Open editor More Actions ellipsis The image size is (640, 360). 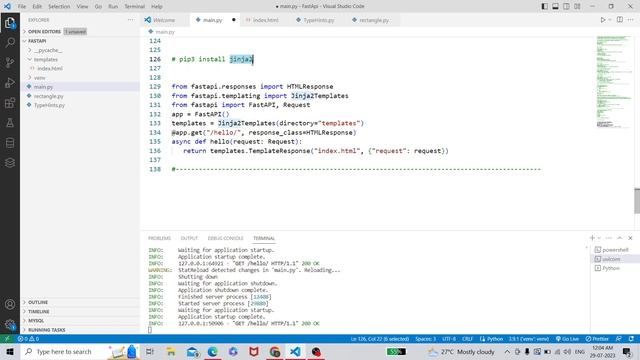pos(631,20)
